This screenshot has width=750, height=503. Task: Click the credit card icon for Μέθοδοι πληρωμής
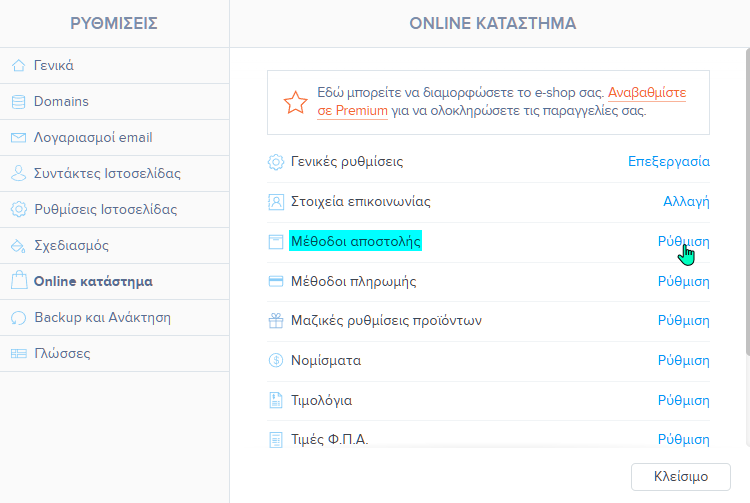coord(276,282)
